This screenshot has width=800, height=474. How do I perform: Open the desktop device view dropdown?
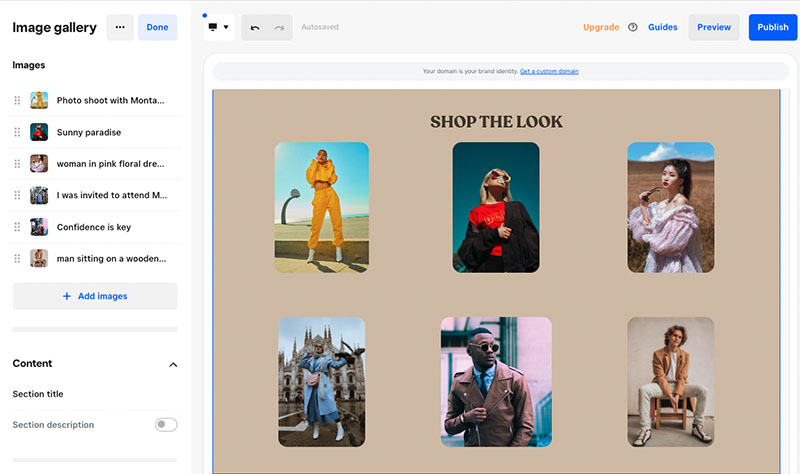[219, 27]
